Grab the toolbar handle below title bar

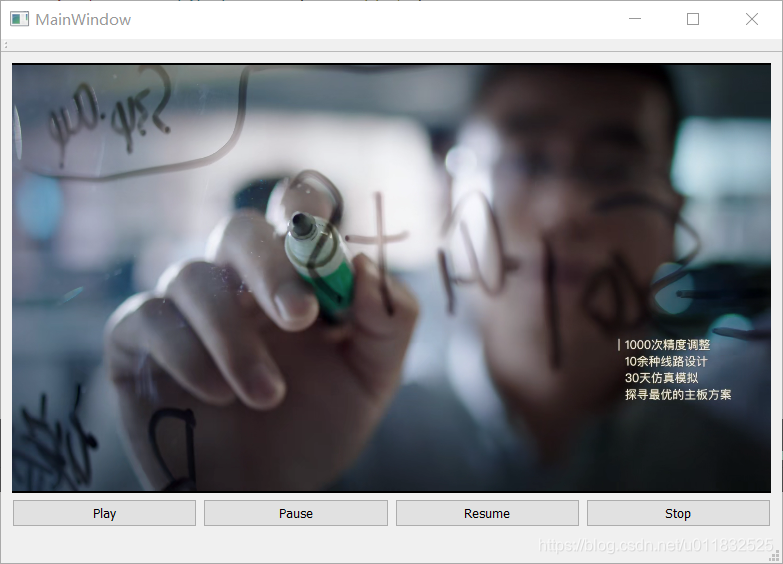pos(5,45)
